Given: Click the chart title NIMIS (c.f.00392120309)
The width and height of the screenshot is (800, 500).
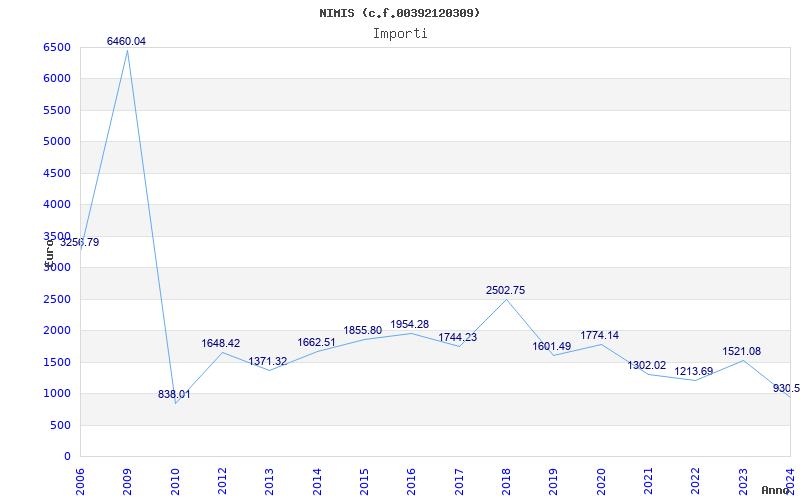Looking at the screenshot, I should click(399, 13).
